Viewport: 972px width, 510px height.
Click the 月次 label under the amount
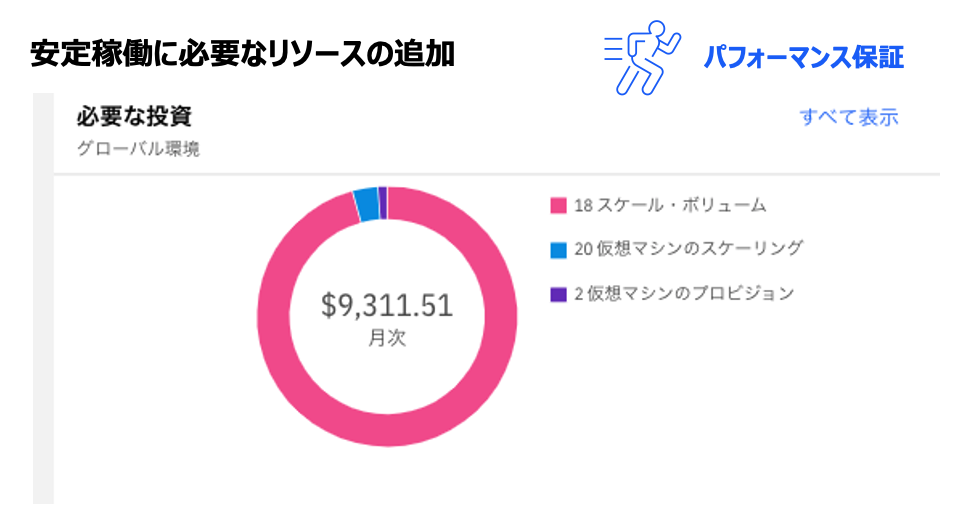(387, 338)
